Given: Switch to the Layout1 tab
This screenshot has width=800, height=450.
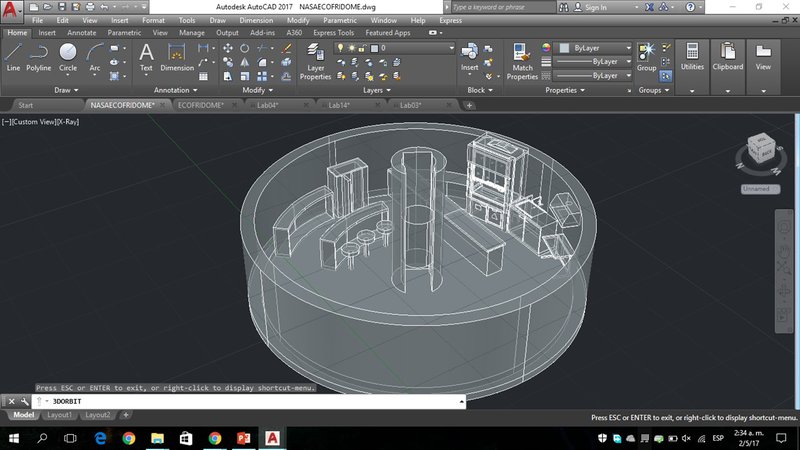Looking at the screenshot, I should click(x=60, y=414).
